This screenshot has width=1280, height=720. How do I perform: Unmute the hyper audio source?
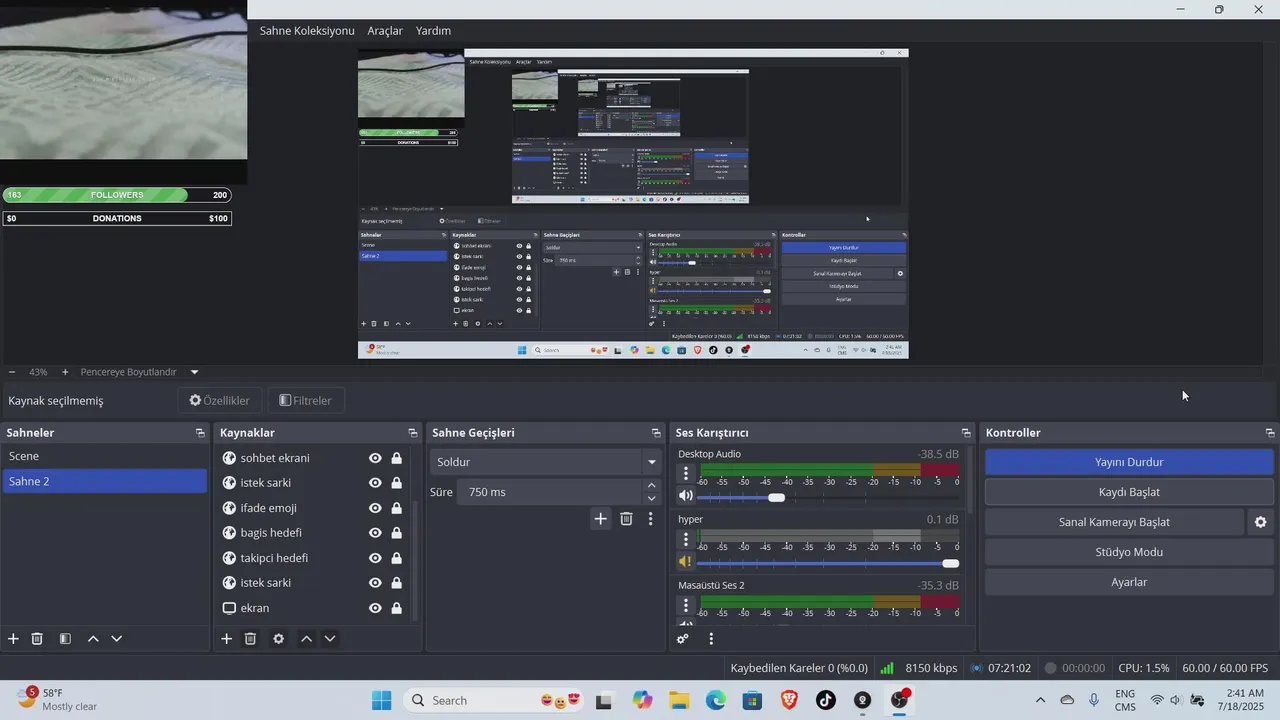(686, 562)
